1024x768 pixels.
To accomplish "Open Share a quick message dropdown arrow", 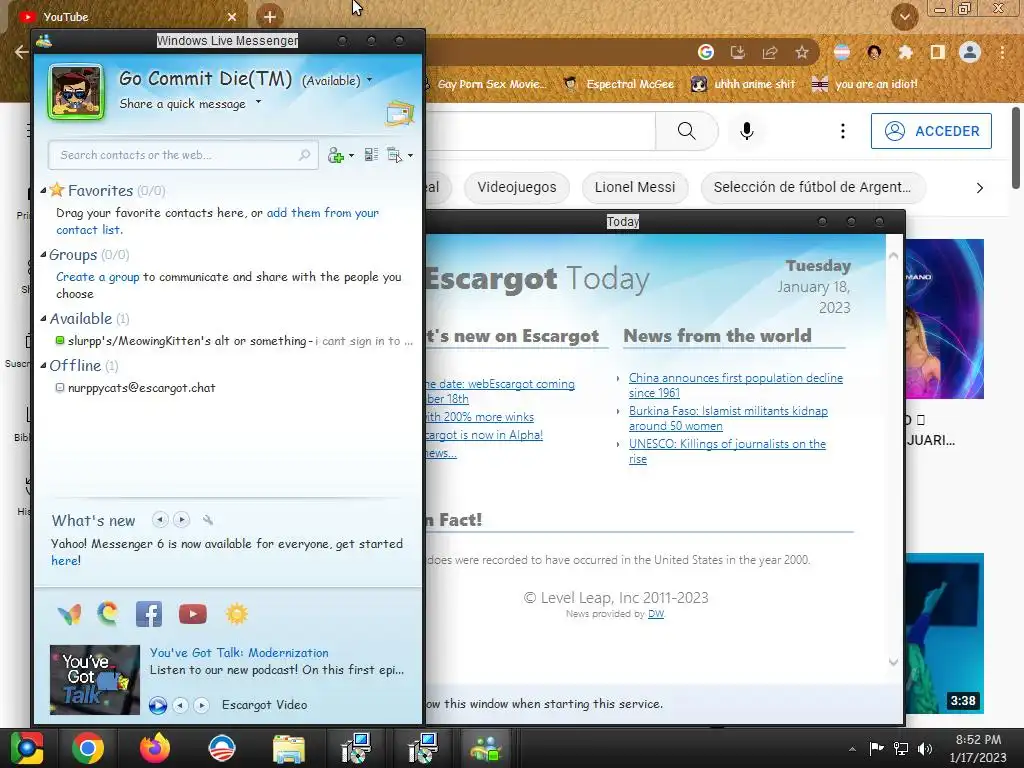I will coord(258,102).
